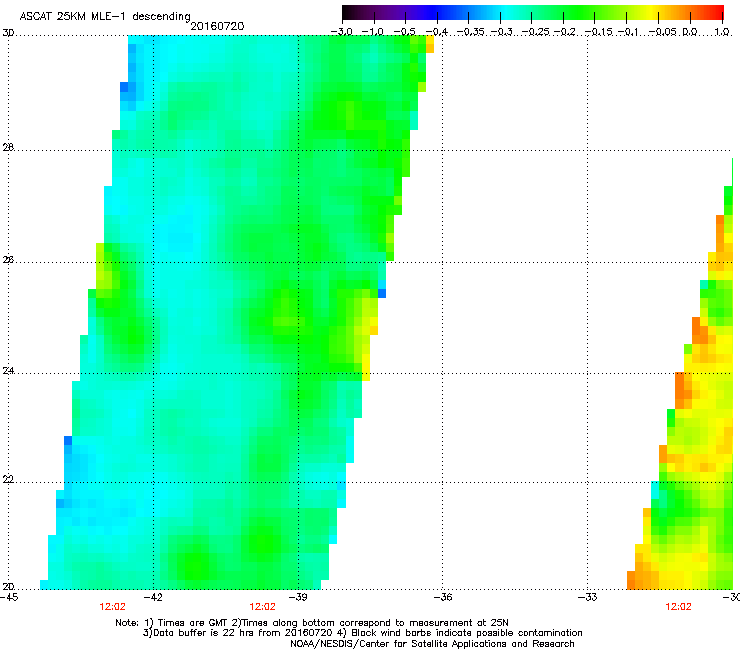The image size is (740, 650).
Task: Click the '-0.5' color bar label
Action: click(404, 32)
